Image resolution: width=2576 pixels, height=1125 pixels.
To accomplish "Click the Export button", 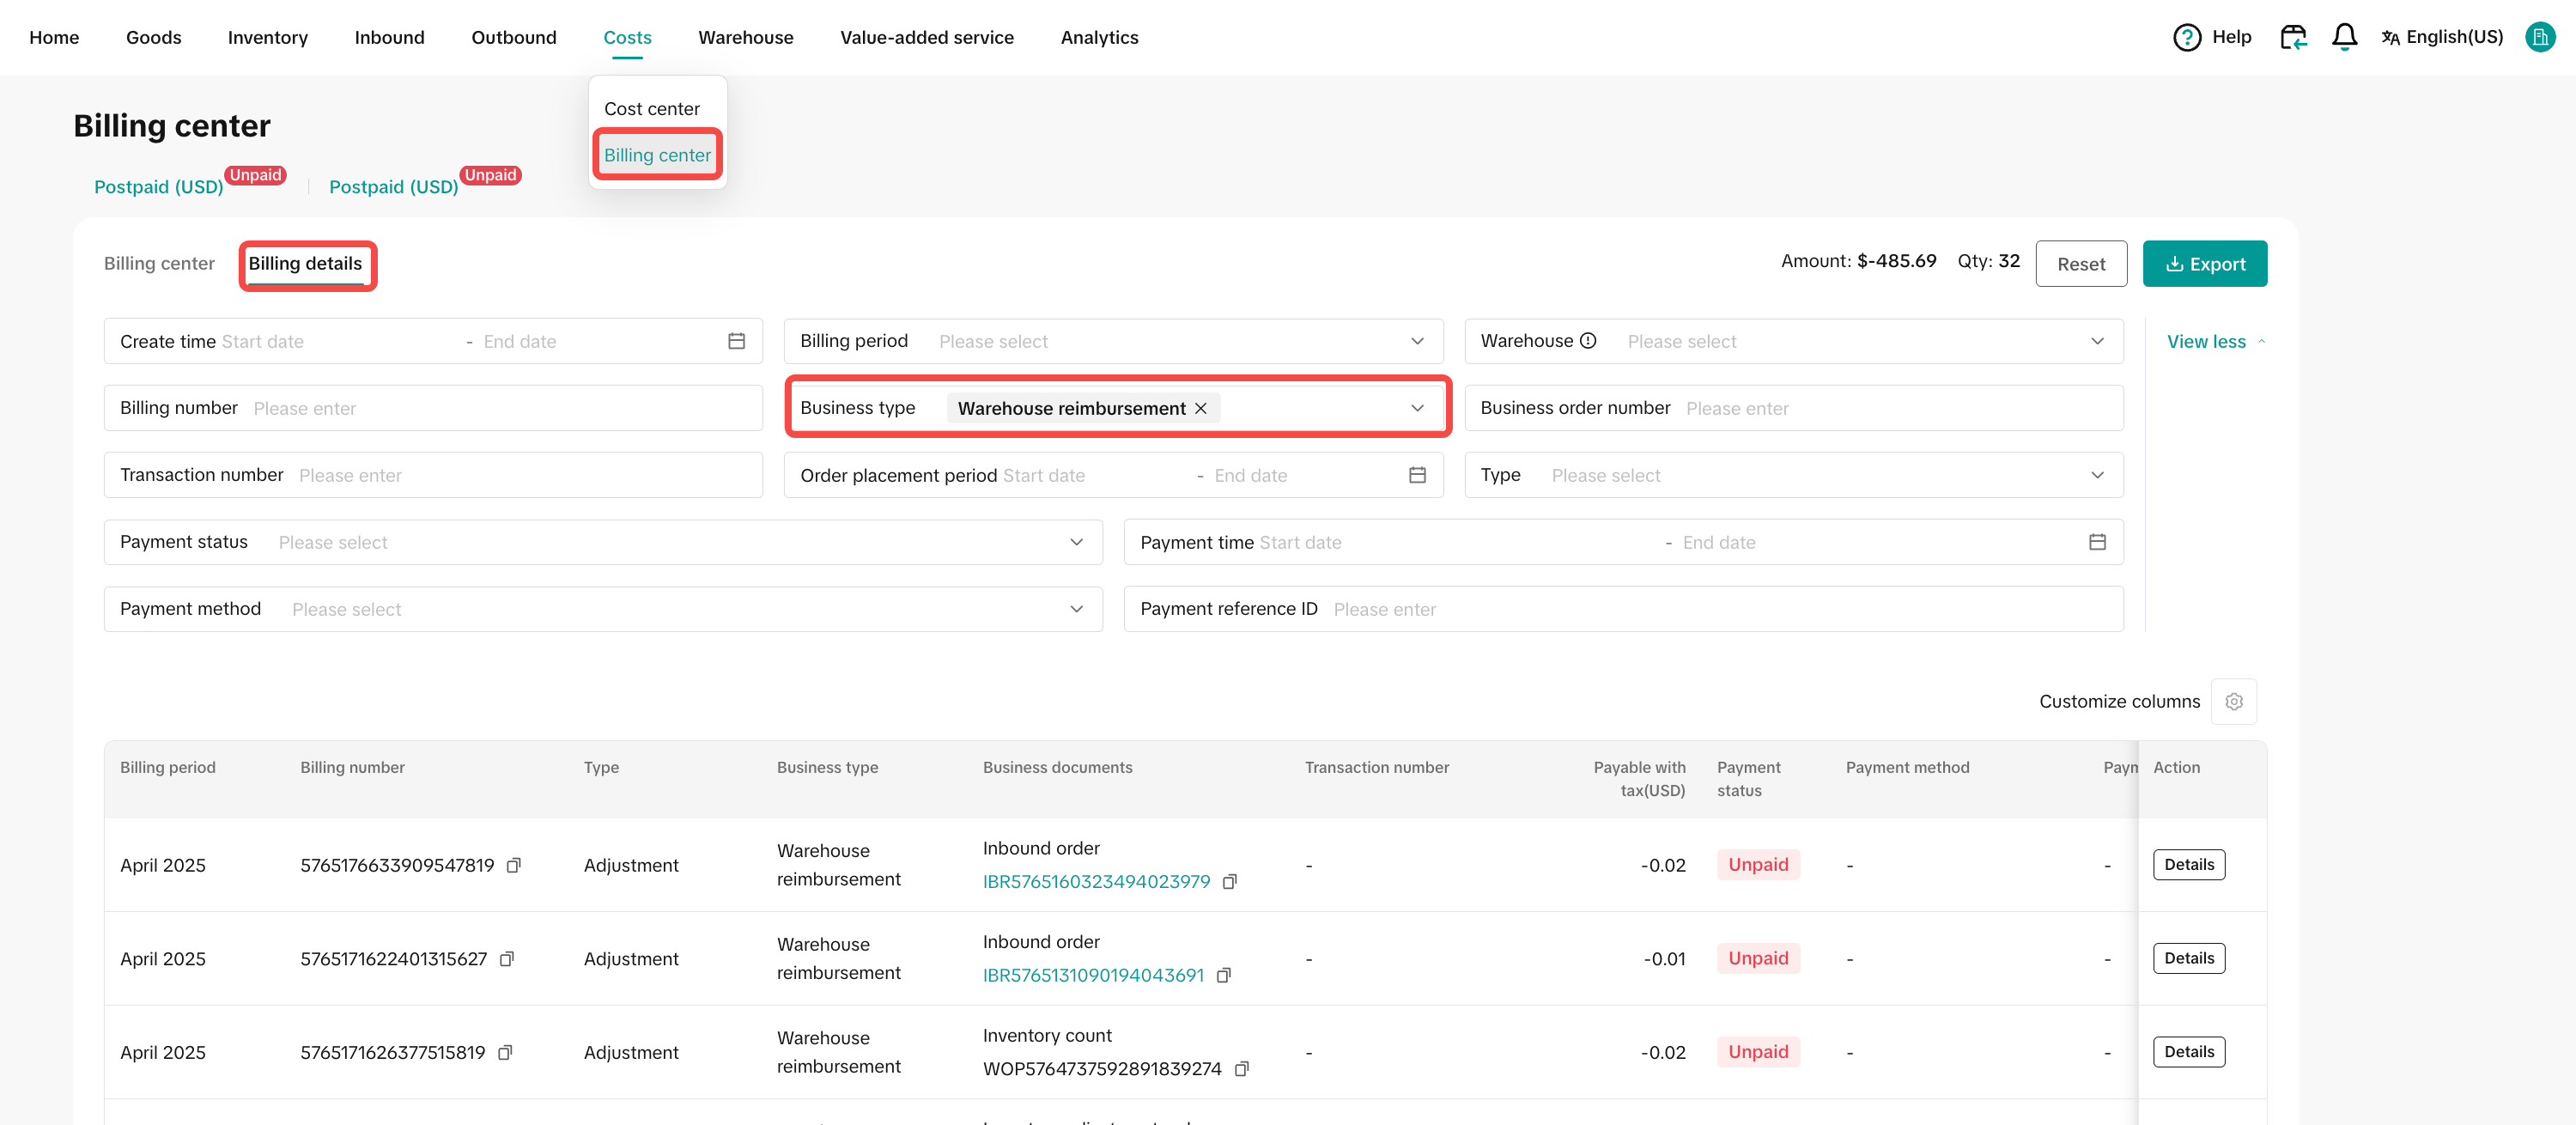I will pos(2204,264).
